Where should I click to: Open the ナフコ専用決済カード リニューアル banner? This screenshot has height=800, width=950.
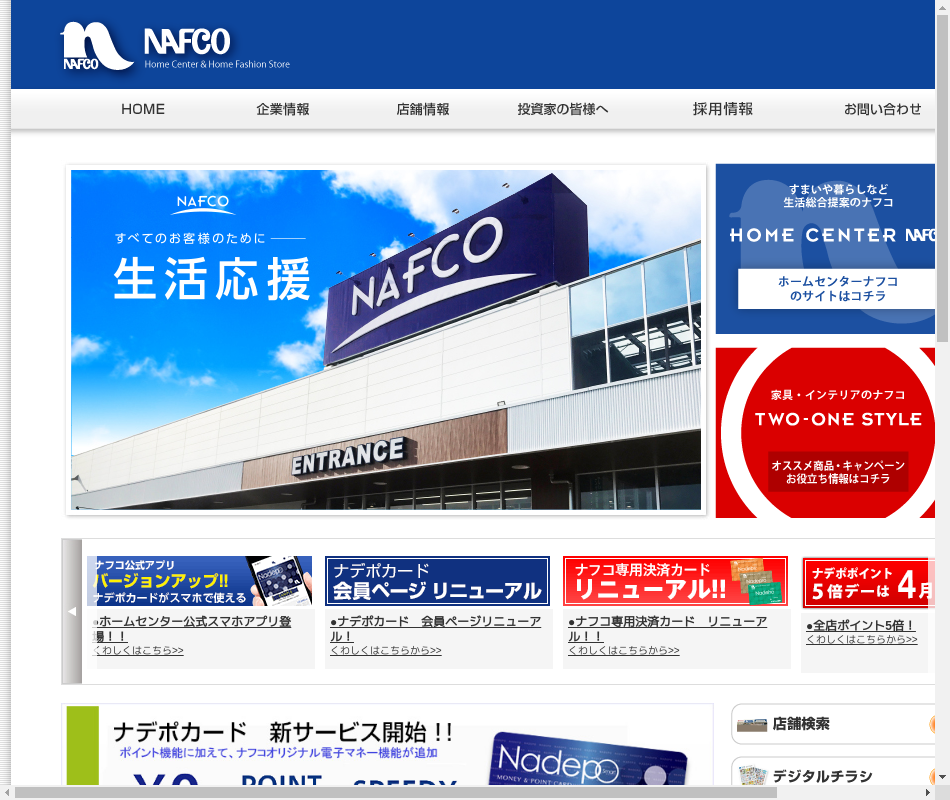click(x=675, y=581)
